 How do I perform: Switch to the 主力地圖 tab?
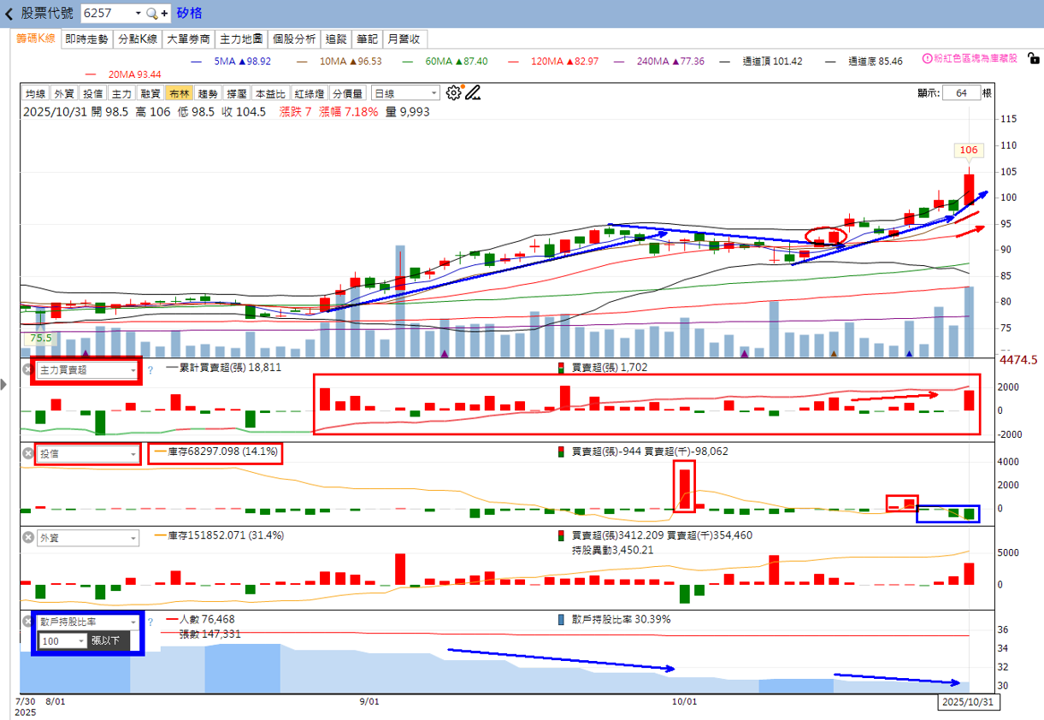(x=241, y=39)
